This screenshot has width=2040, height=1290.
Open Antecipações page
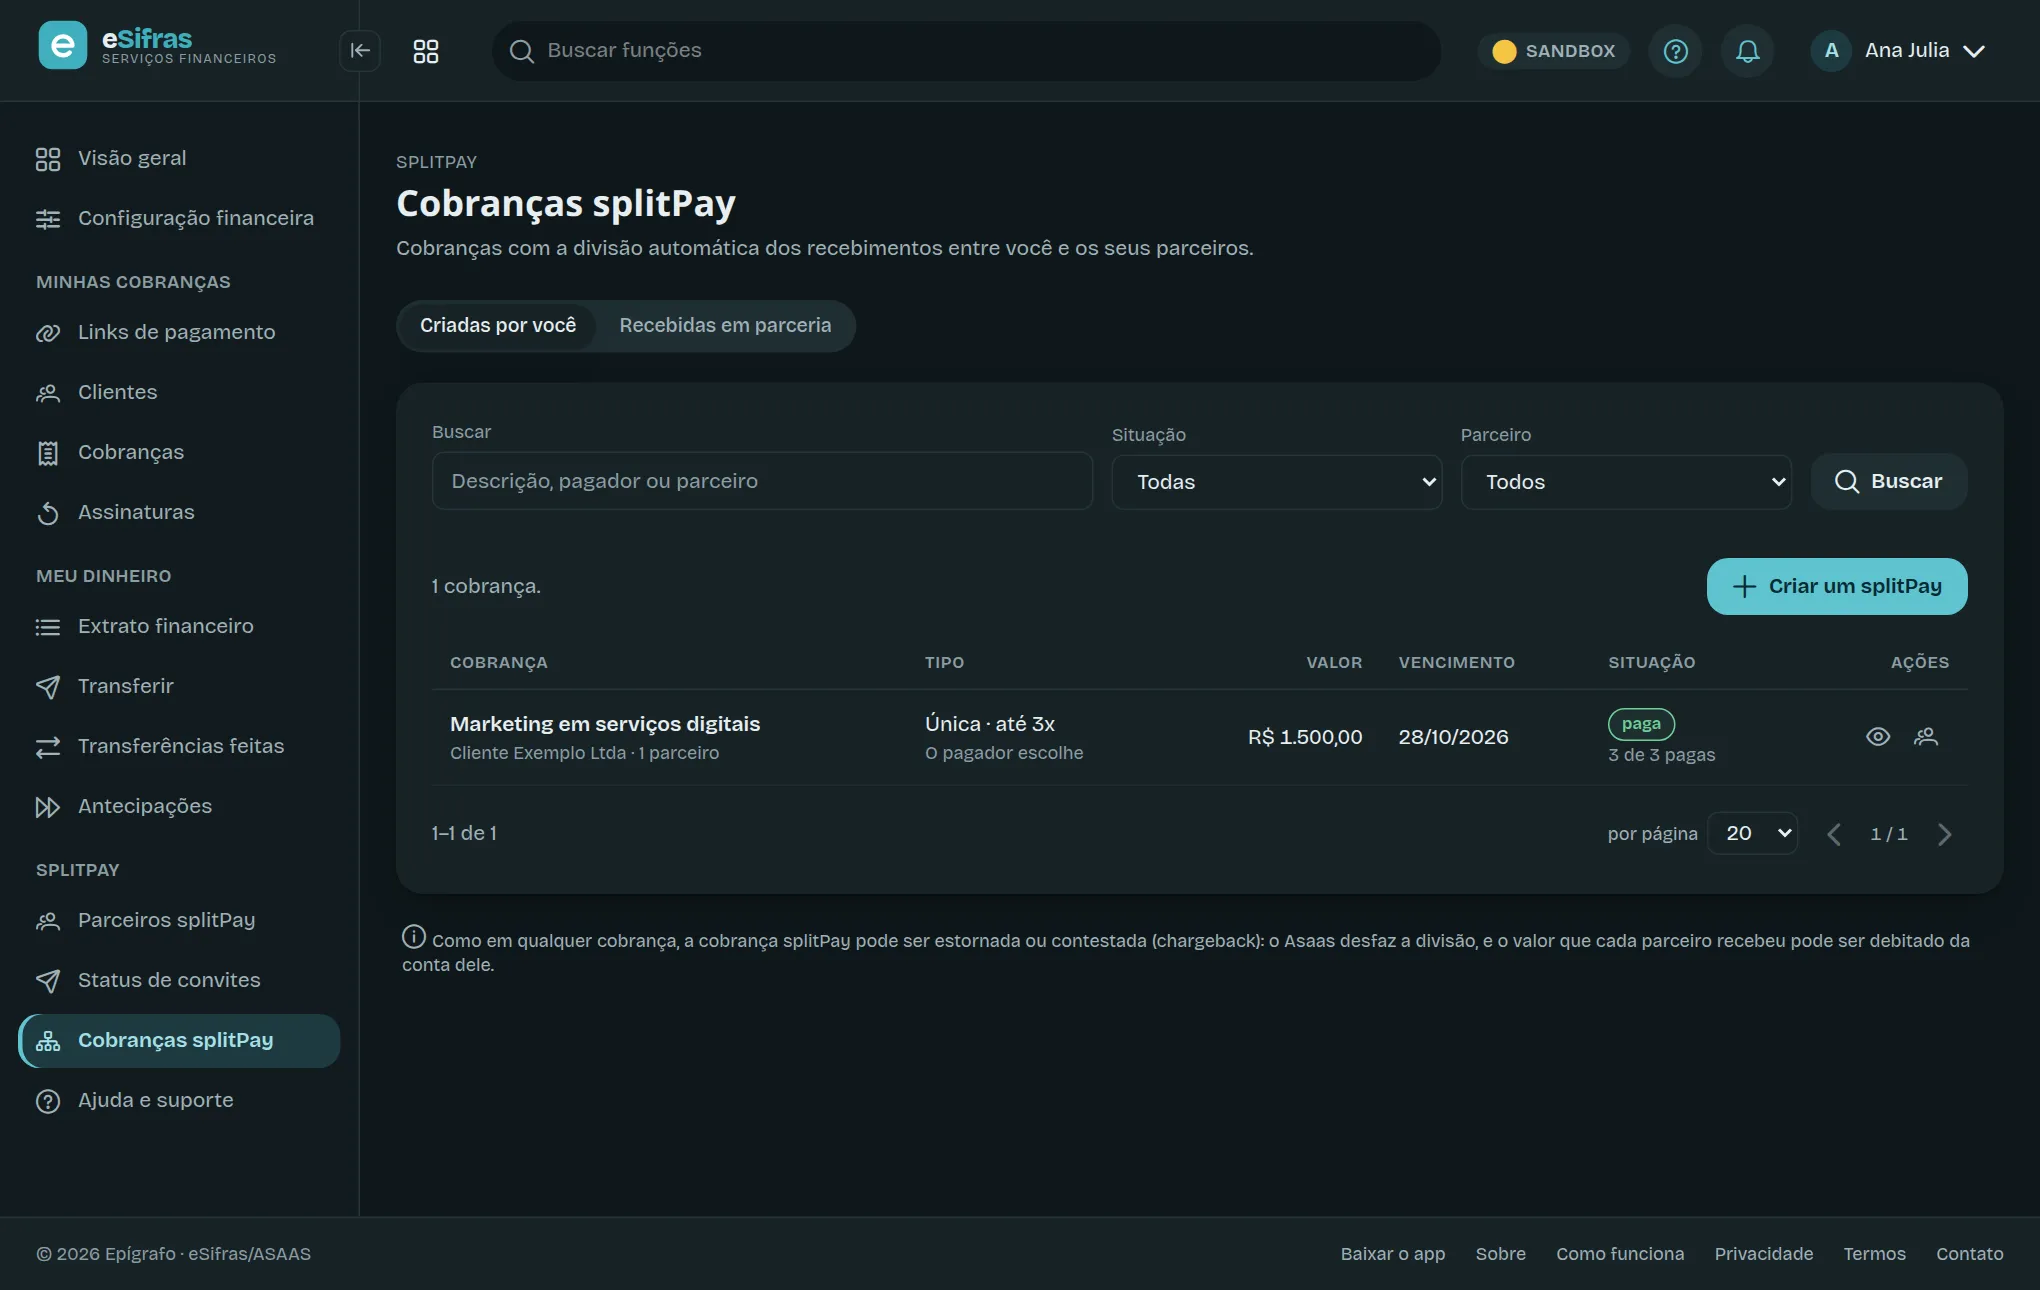pyautogui.click(x=180, y=806)
